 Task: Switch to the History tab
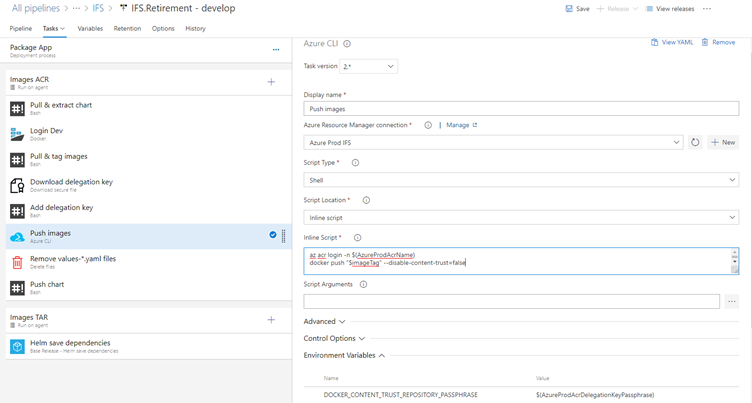tap(195, 29)
